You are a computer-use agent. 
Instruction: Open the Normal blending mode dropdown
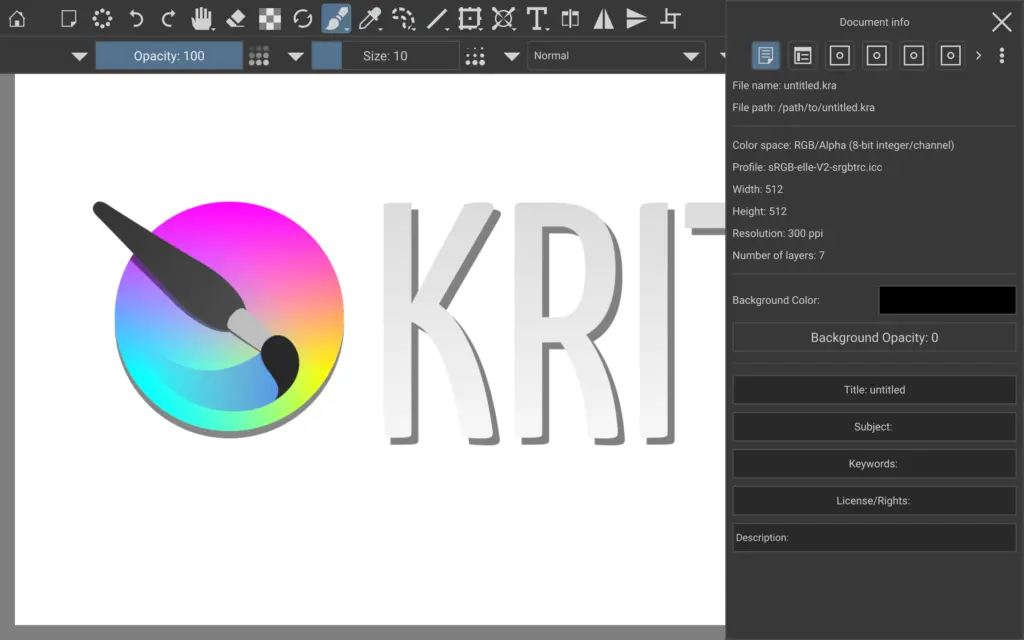coord(616,56)
